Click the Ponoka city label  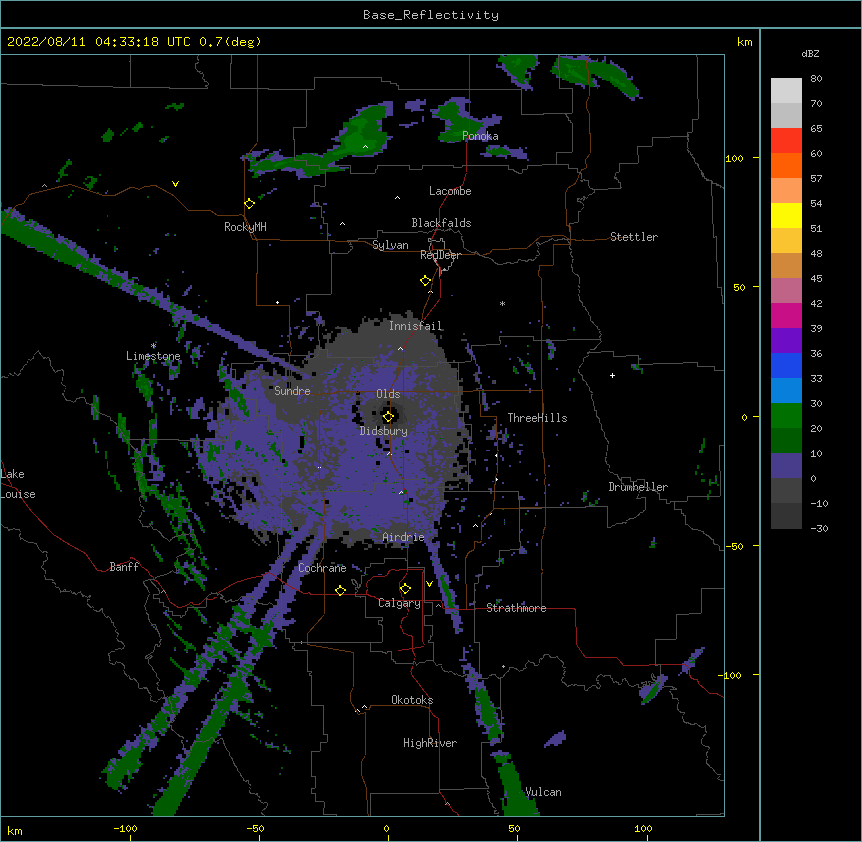coord(480,136)
